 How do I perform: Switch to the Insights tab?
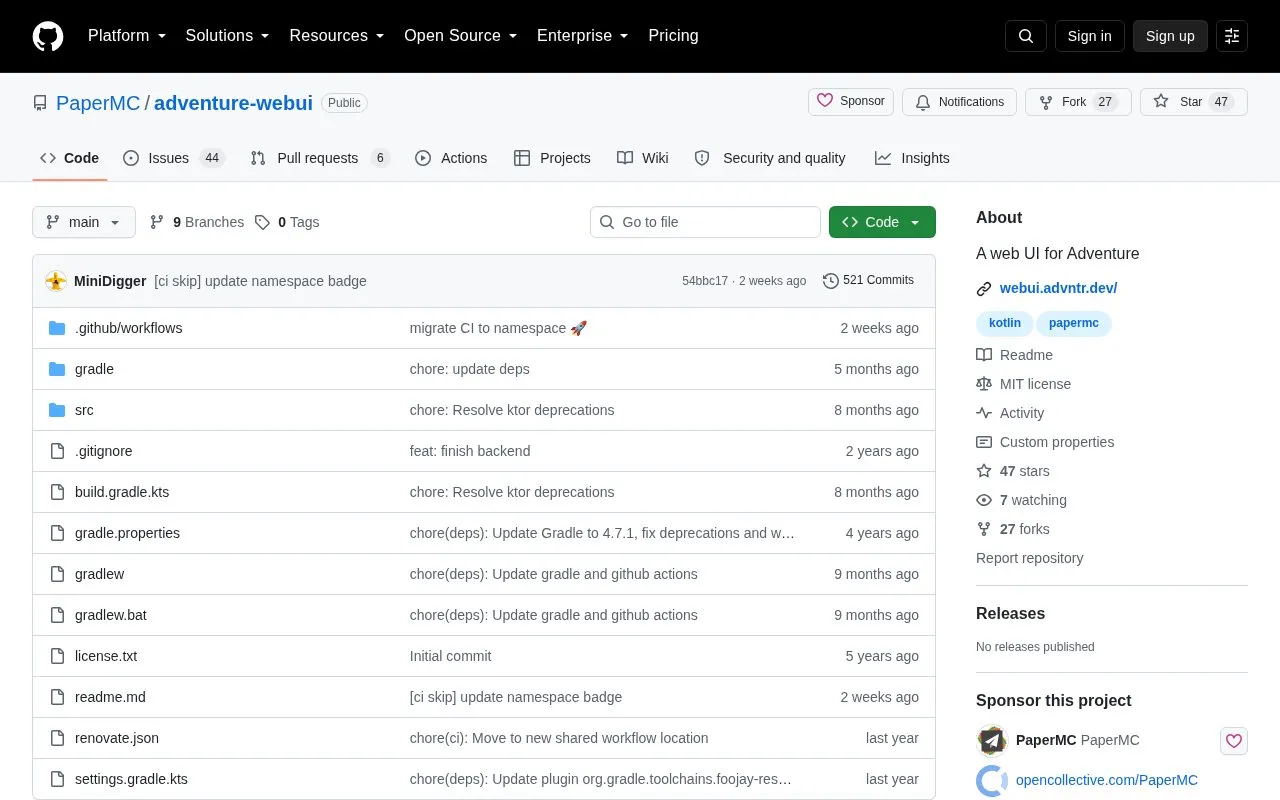click(912, 158)
